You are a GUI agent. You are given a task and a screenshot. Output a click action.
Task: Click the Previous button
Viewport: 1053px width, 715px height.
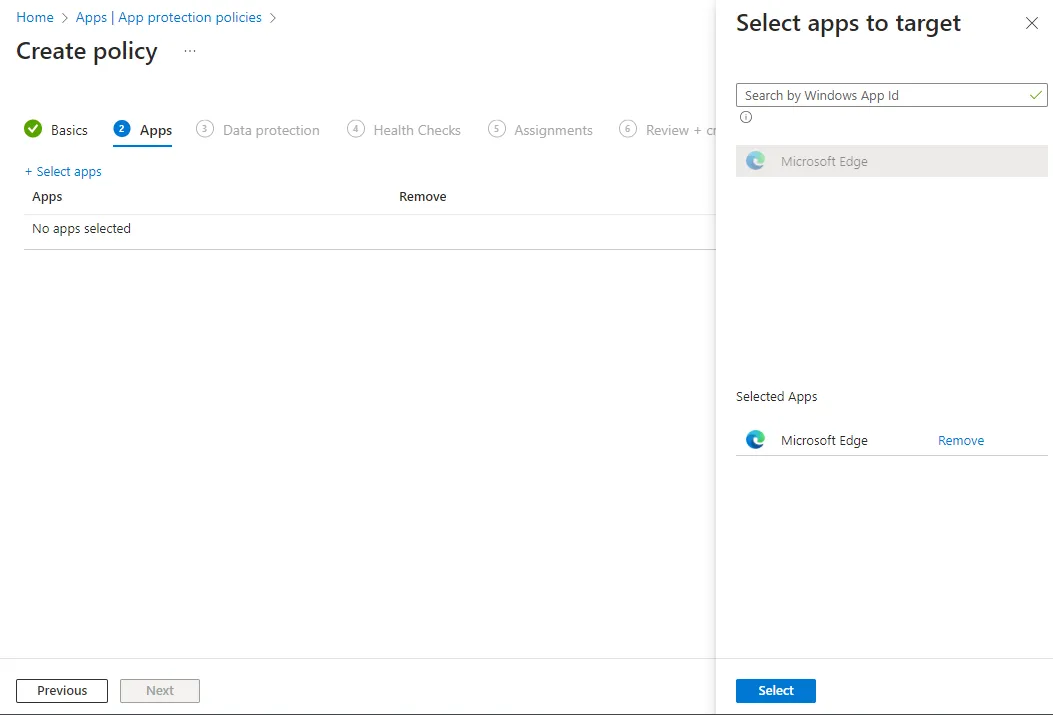[x=62, y=690]
